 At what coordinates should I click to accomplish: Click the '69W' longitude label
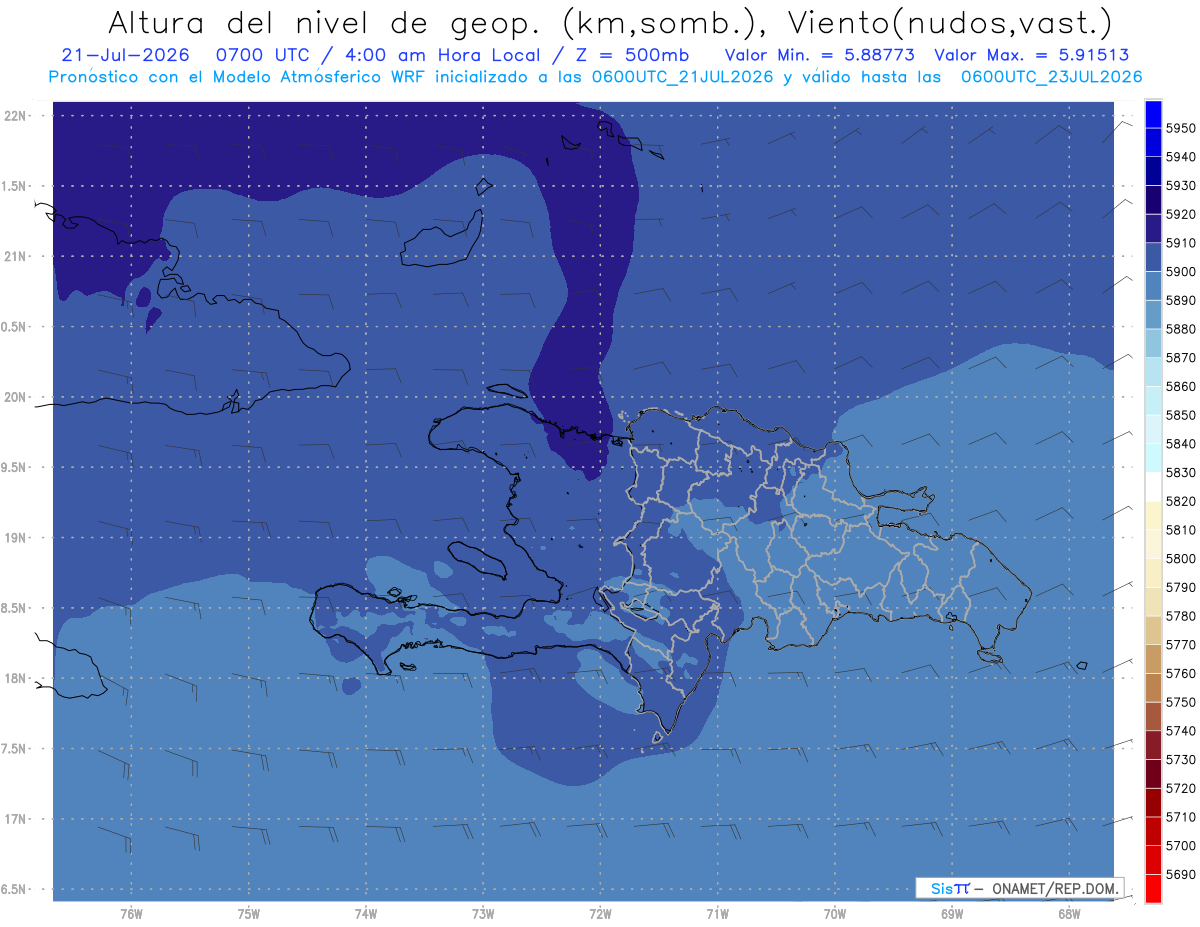pos(952,914)
